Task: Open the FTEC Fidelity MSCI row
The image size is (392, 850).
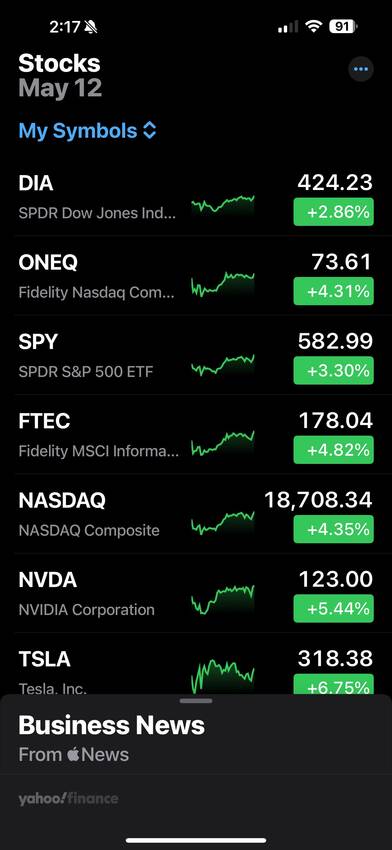Action: (x=196, y=435)
